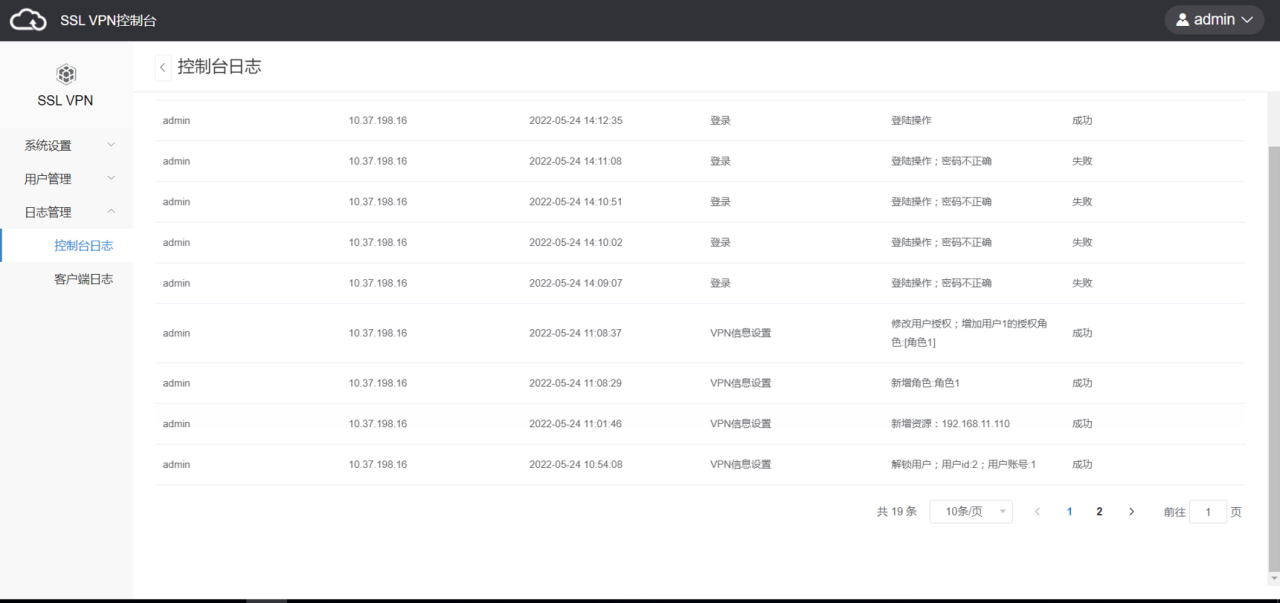Select the 日志管理 sidebar menu
The width and height of the screenshot is (1280, 603).
pos(66,212)
